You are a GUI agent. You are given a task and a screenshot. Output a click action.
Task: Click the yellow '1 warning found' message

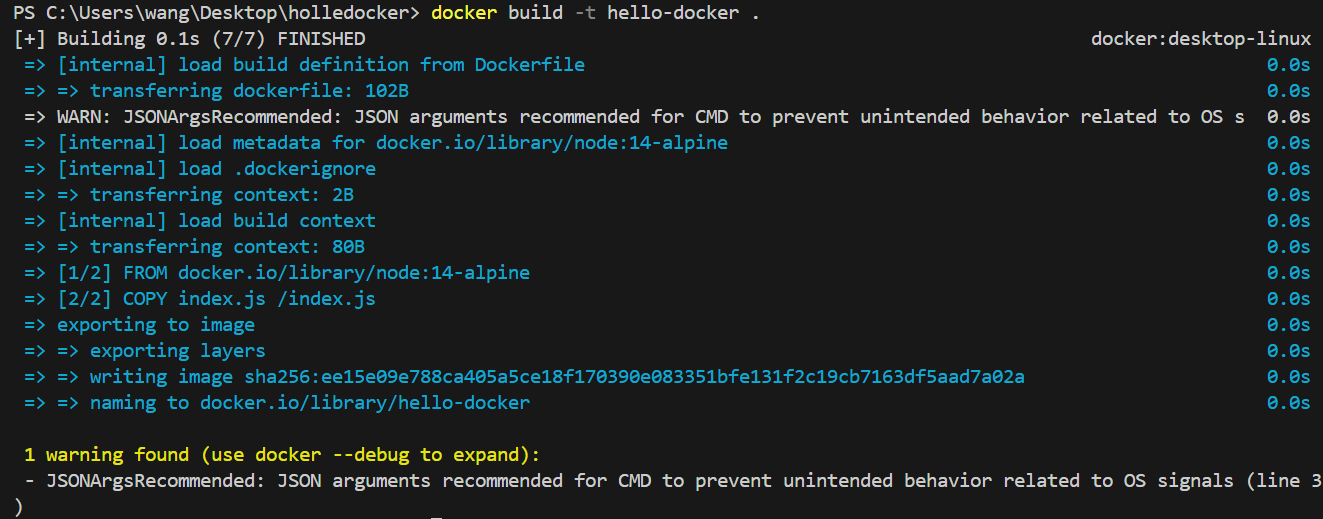(282, 455)
